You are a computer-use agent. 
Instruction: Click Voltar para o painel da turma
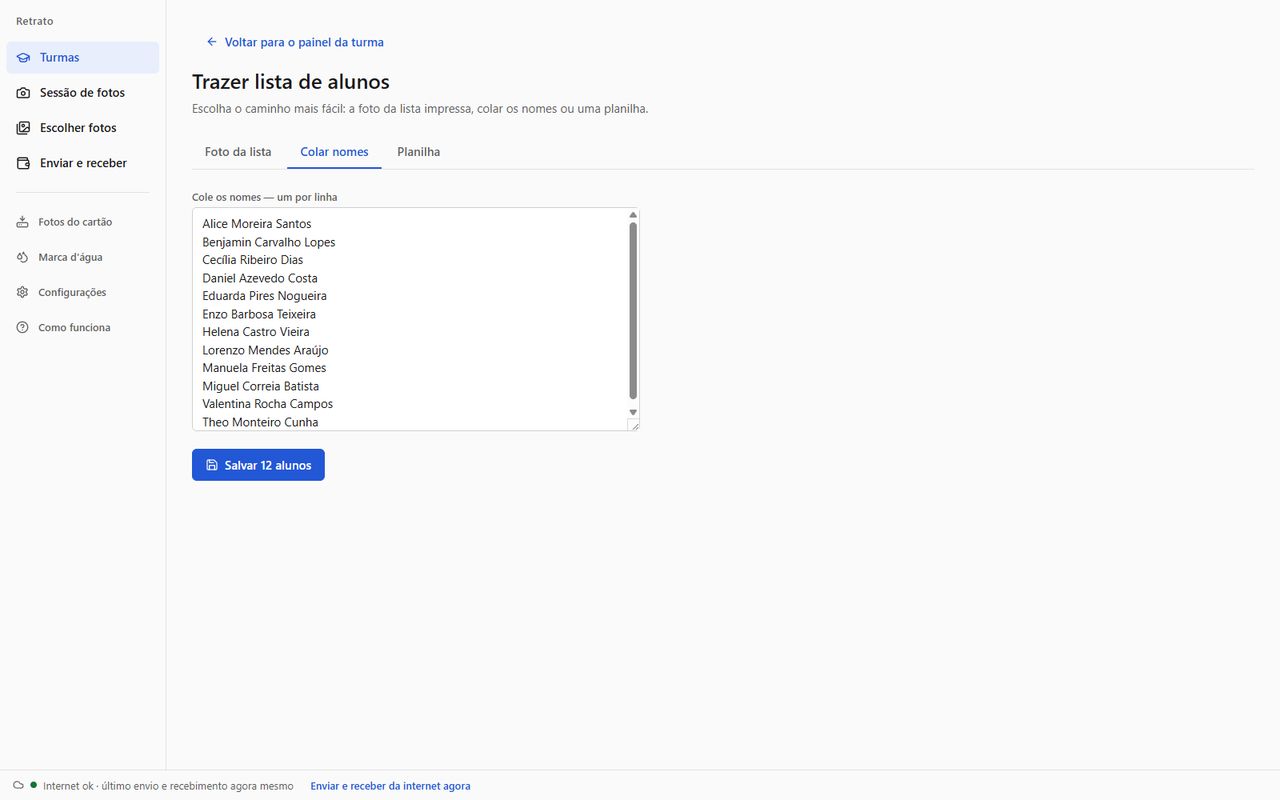coord(295,42)
